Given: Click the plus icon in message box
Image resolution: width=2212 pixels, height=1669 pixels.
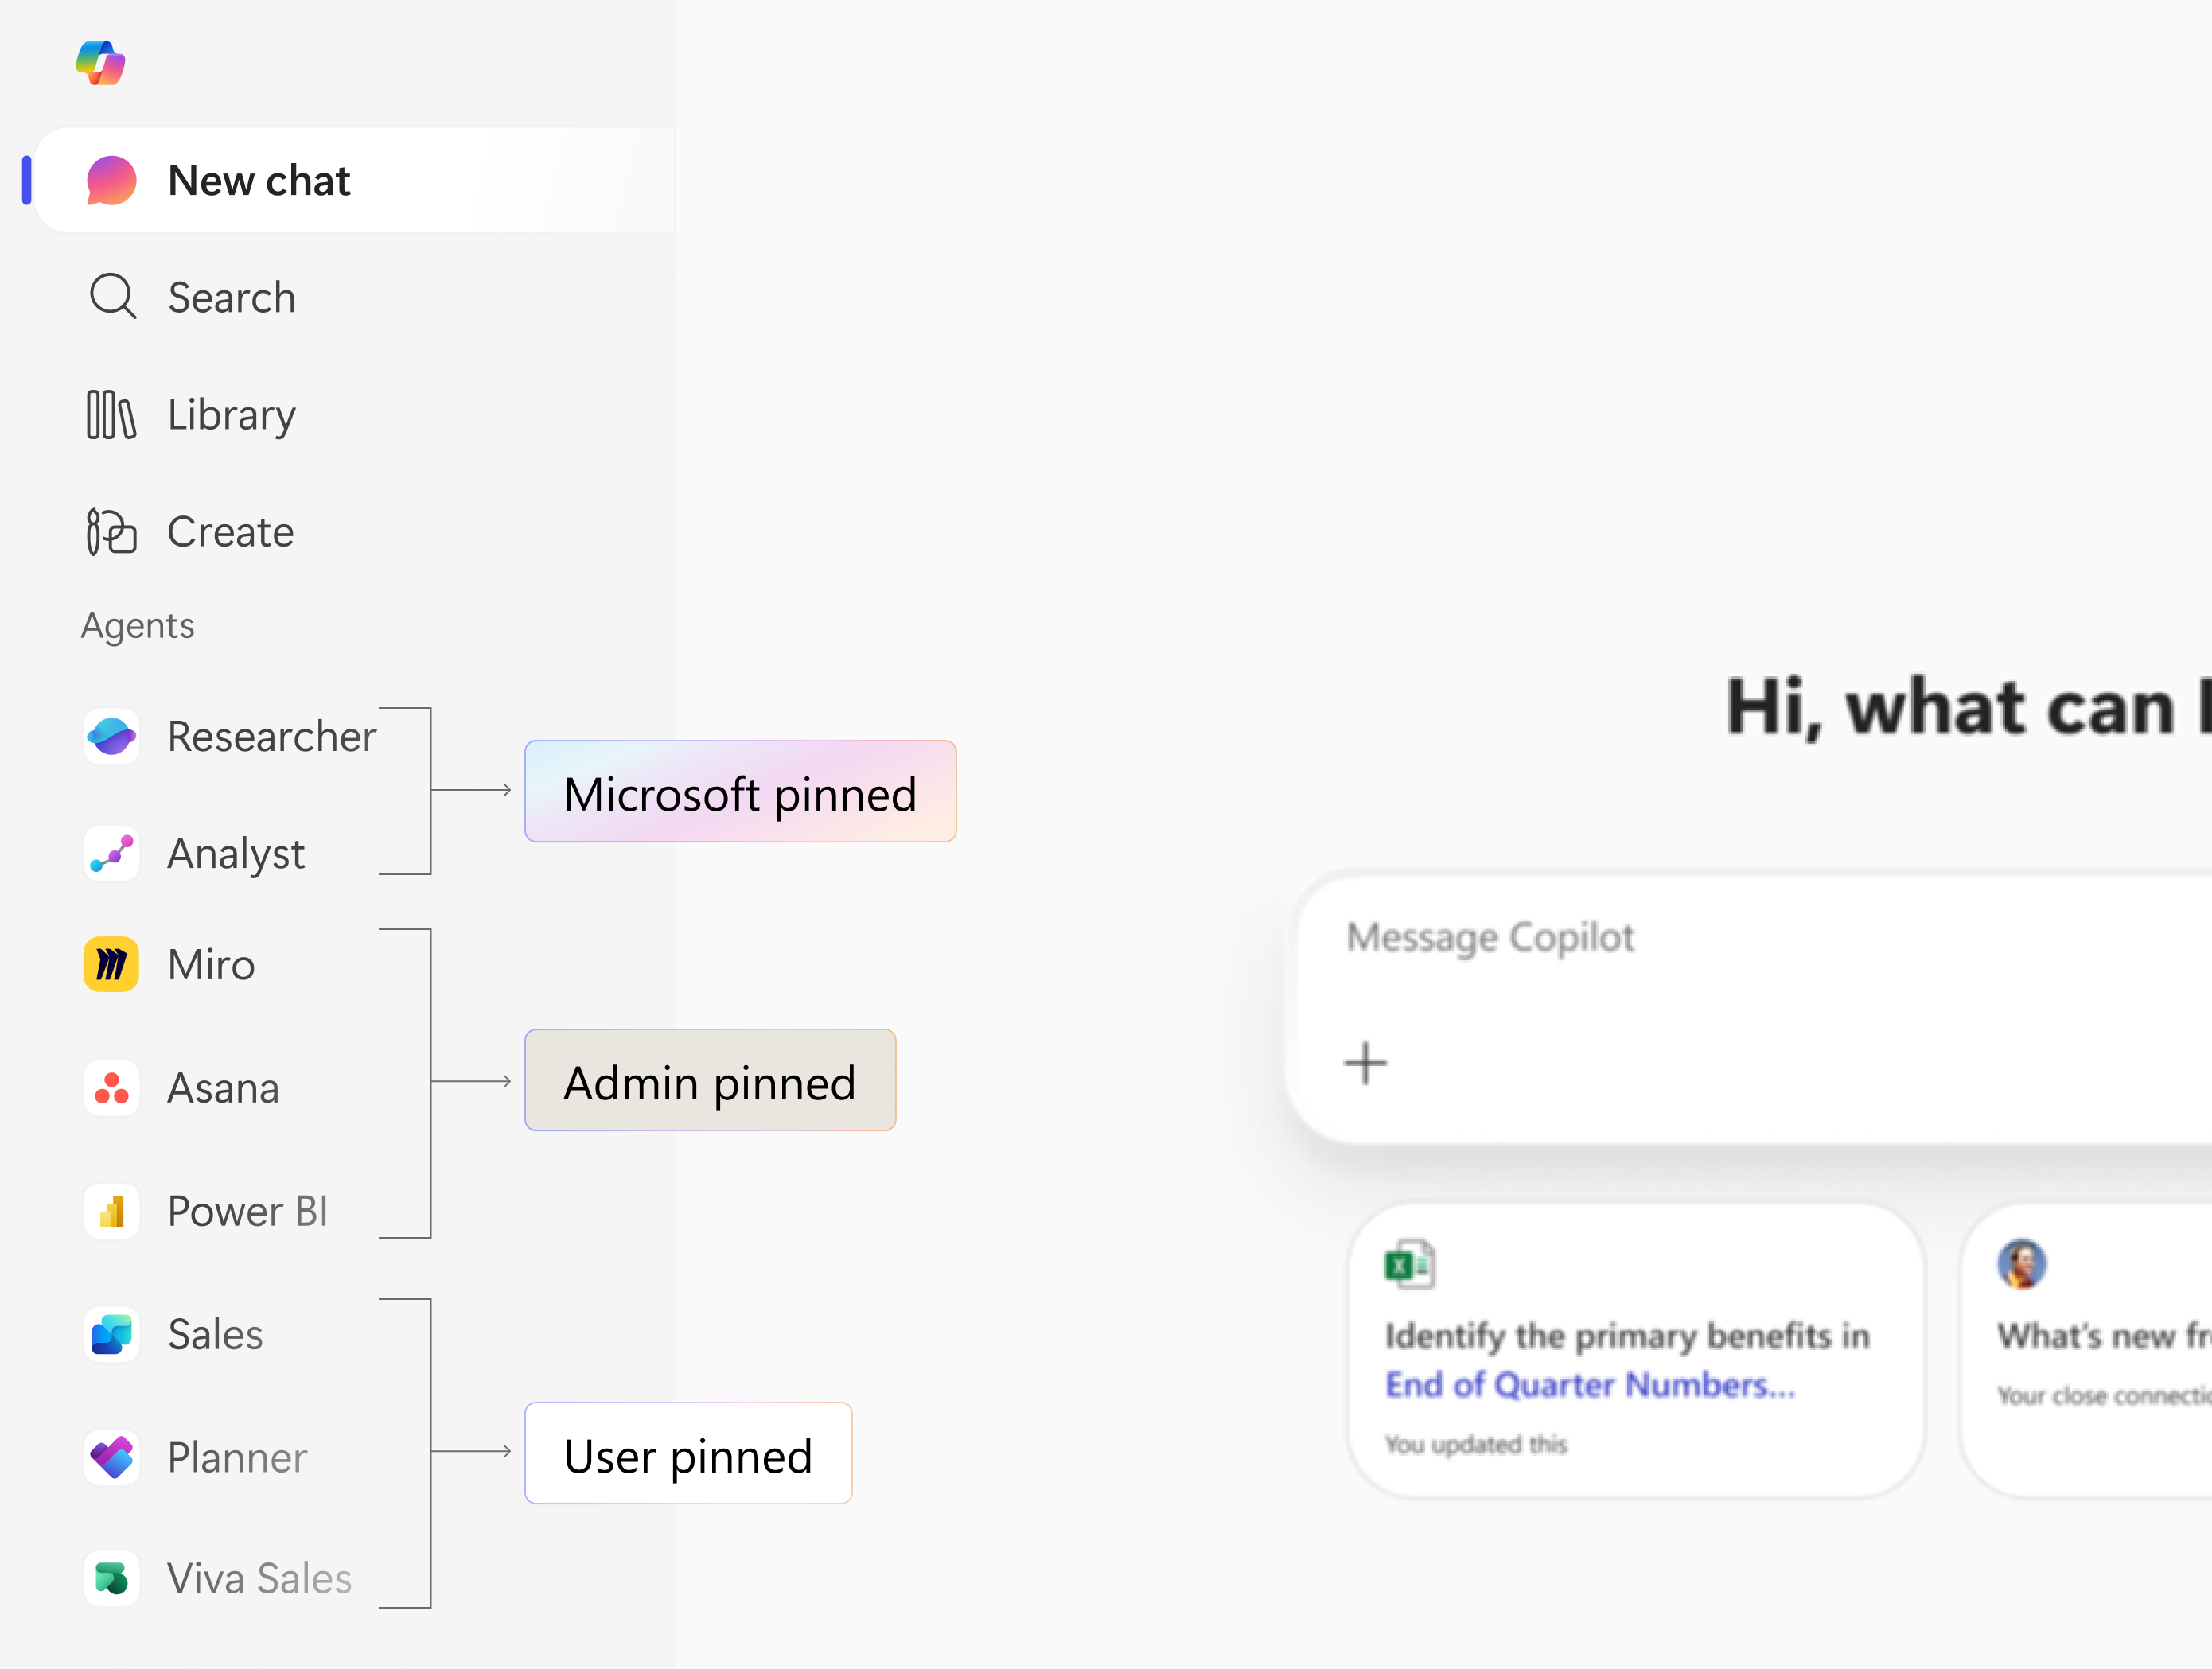Looking at the screenshot, I should pos(1366,1062).
